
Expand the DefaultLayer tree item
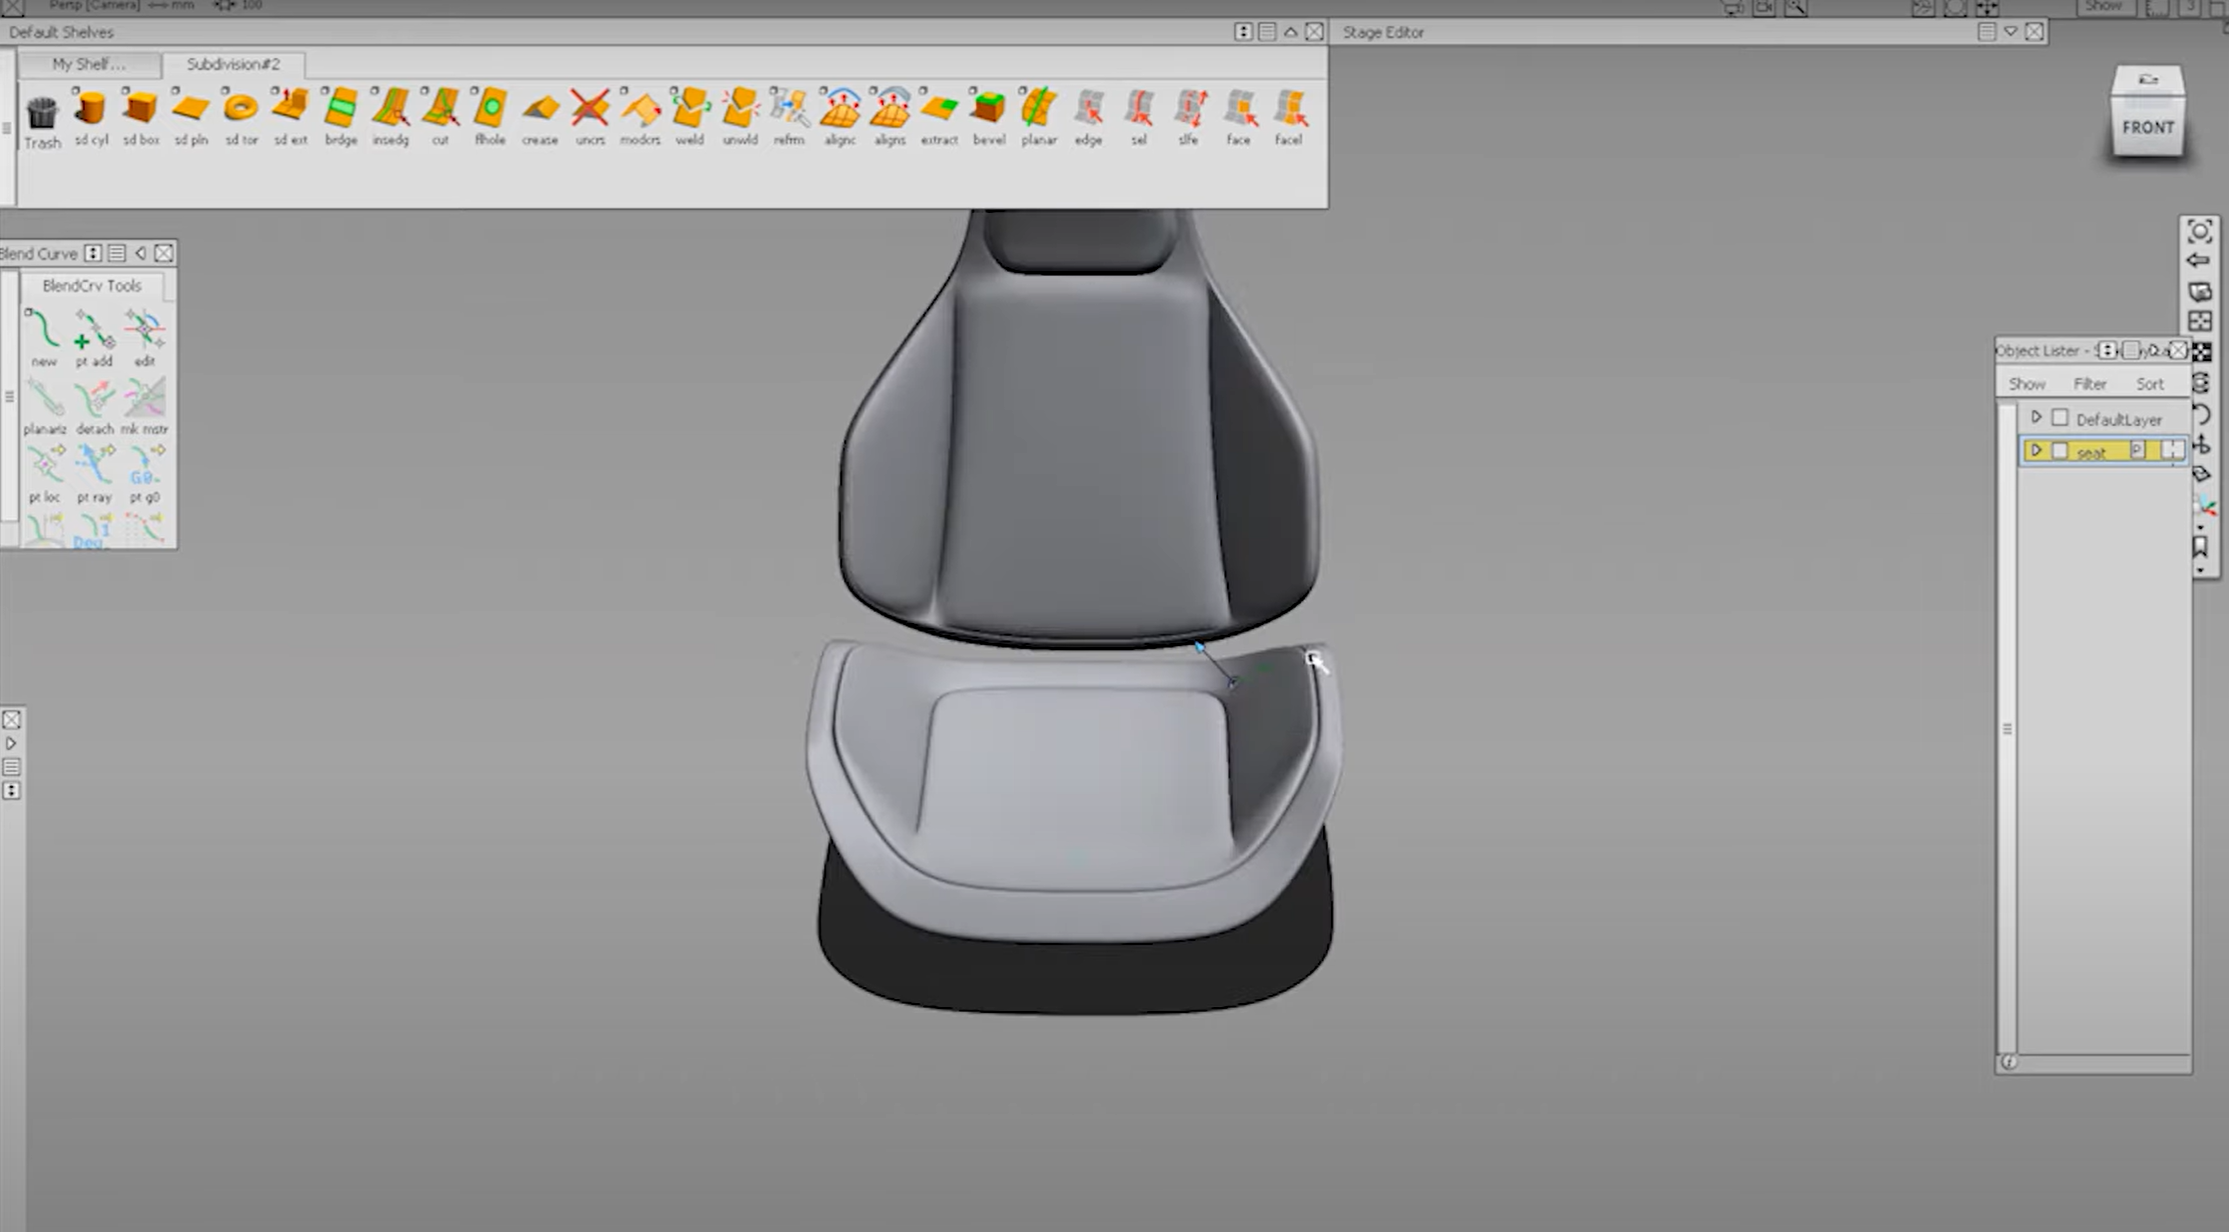pyautogui.click(x=2037, y=418)
